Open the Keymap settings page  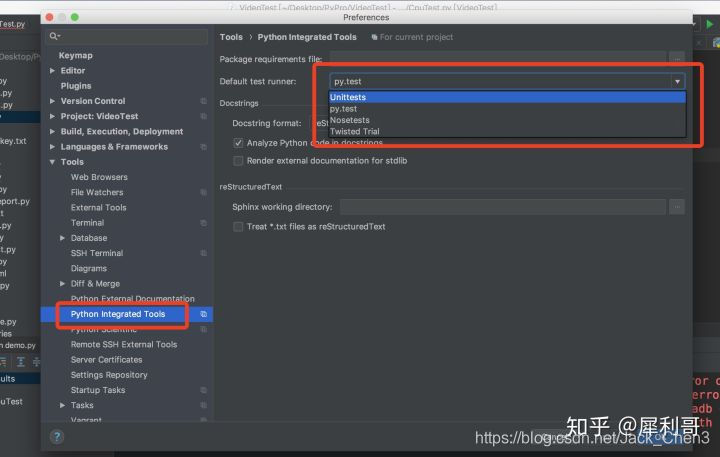tap(76, 56)
